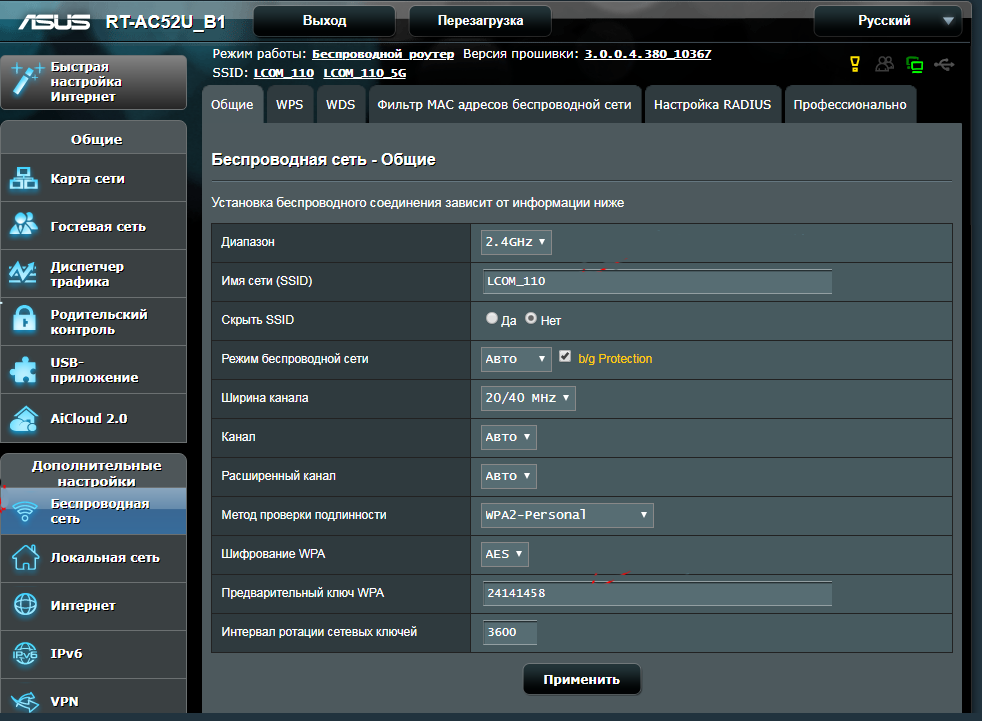
Task: Open the VPN section icon
Action: point(25,701)
